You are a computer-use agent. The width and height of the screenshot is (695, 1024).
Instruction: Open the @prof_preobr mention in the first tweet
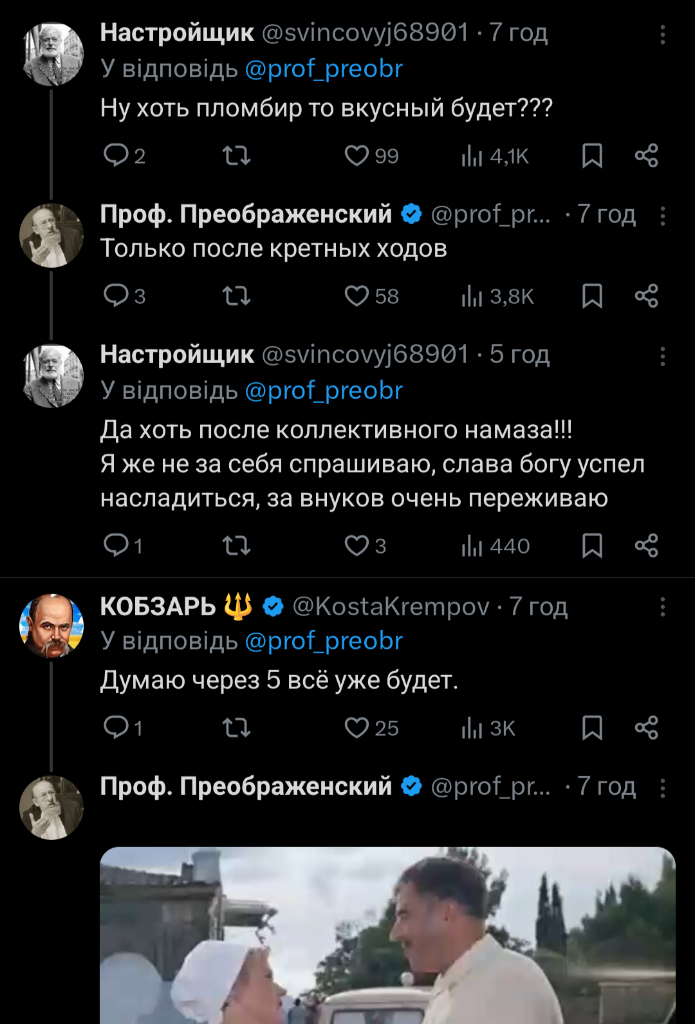(x=323, y=69)
